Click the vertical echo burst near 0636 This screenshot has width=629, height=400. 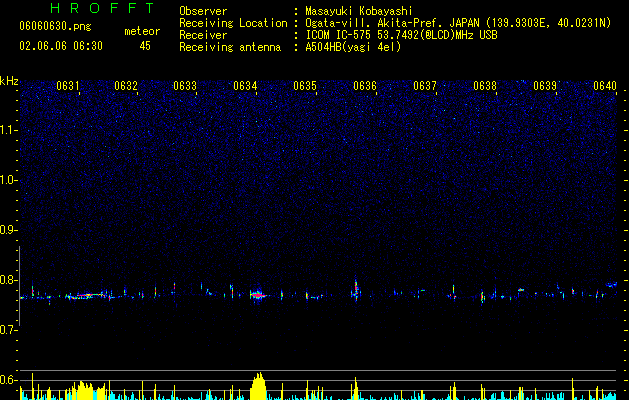pos(355,289)
